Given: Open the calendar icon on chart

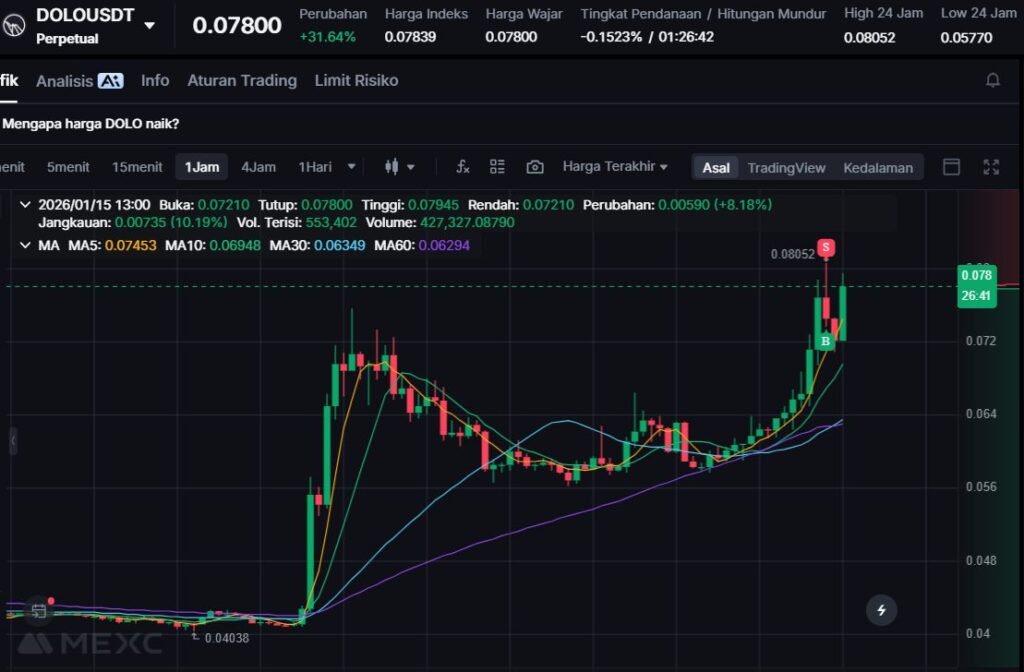Looking at the screenshot, I should coord(38,610).
